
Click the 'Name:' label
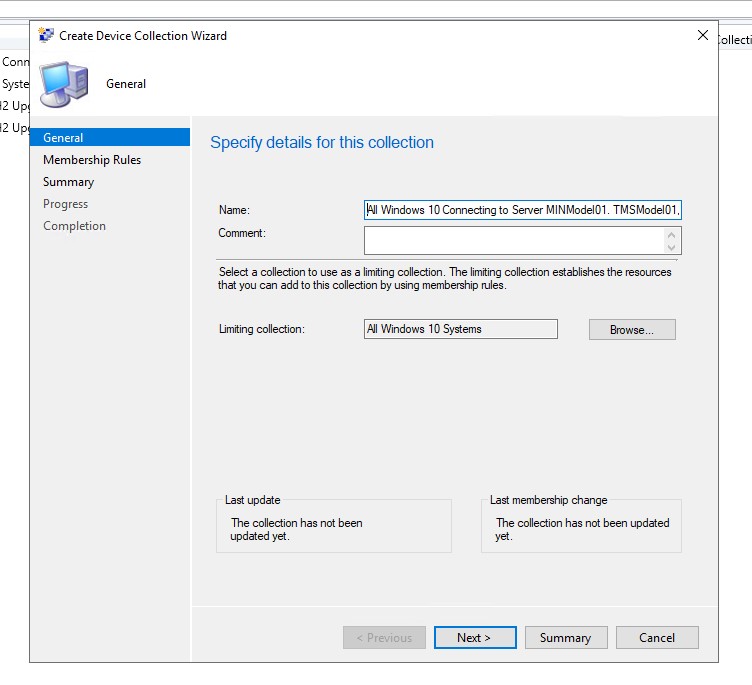coord(234,210)
